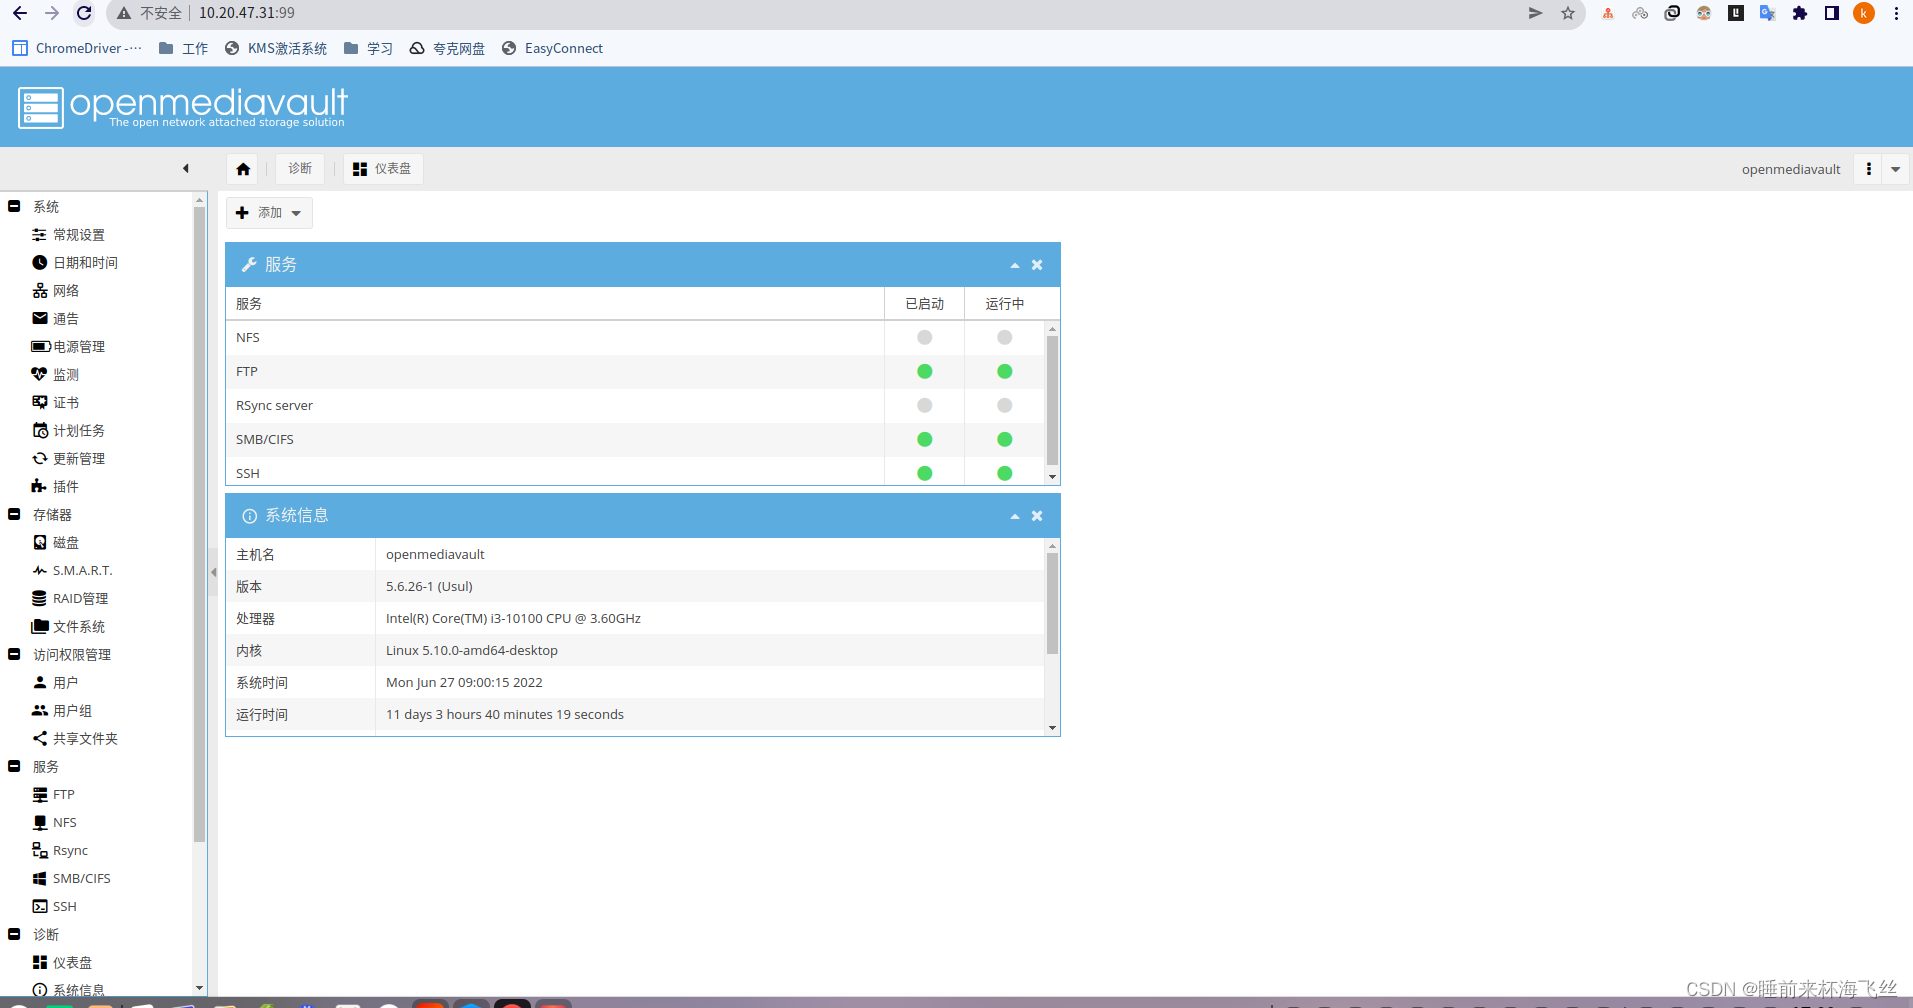Open the KMS激活系统 bookmark
The width and height of the screenshot is (1913, 1008).
click(276, 49)
